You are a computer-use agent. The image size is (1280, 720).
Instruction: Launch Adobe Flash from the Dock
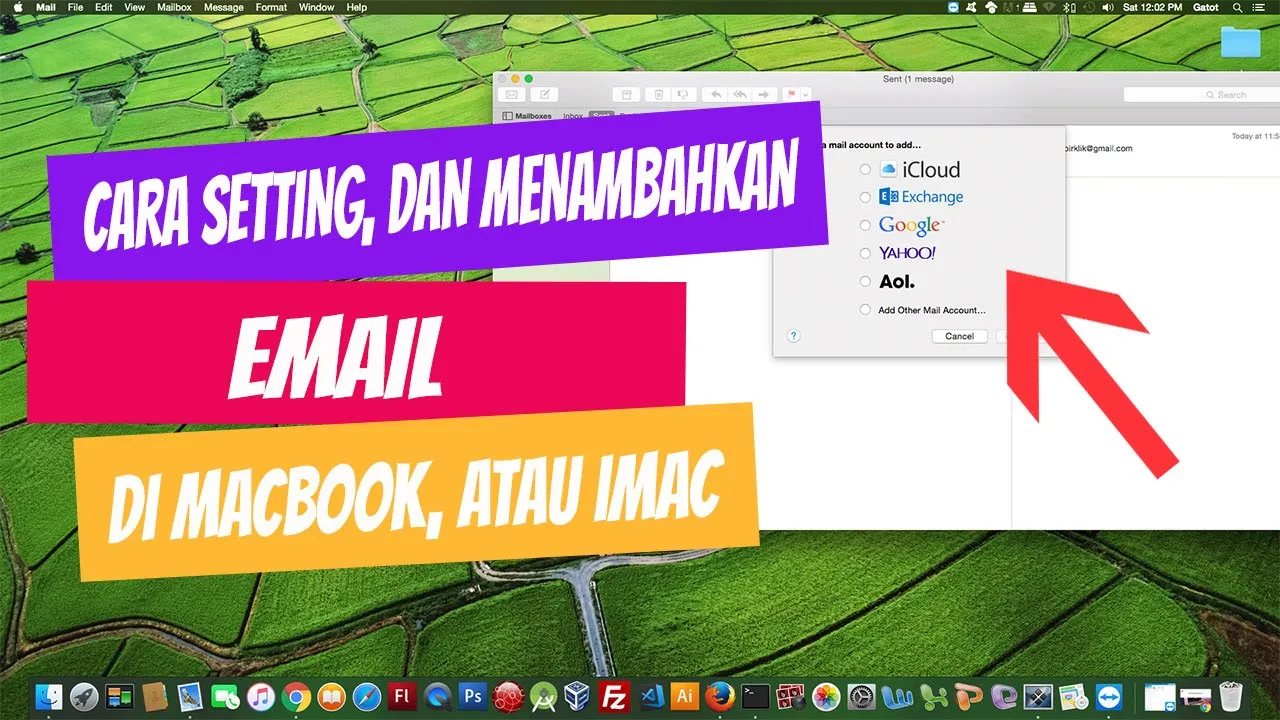pyautogui.click(x=402, y=696)
